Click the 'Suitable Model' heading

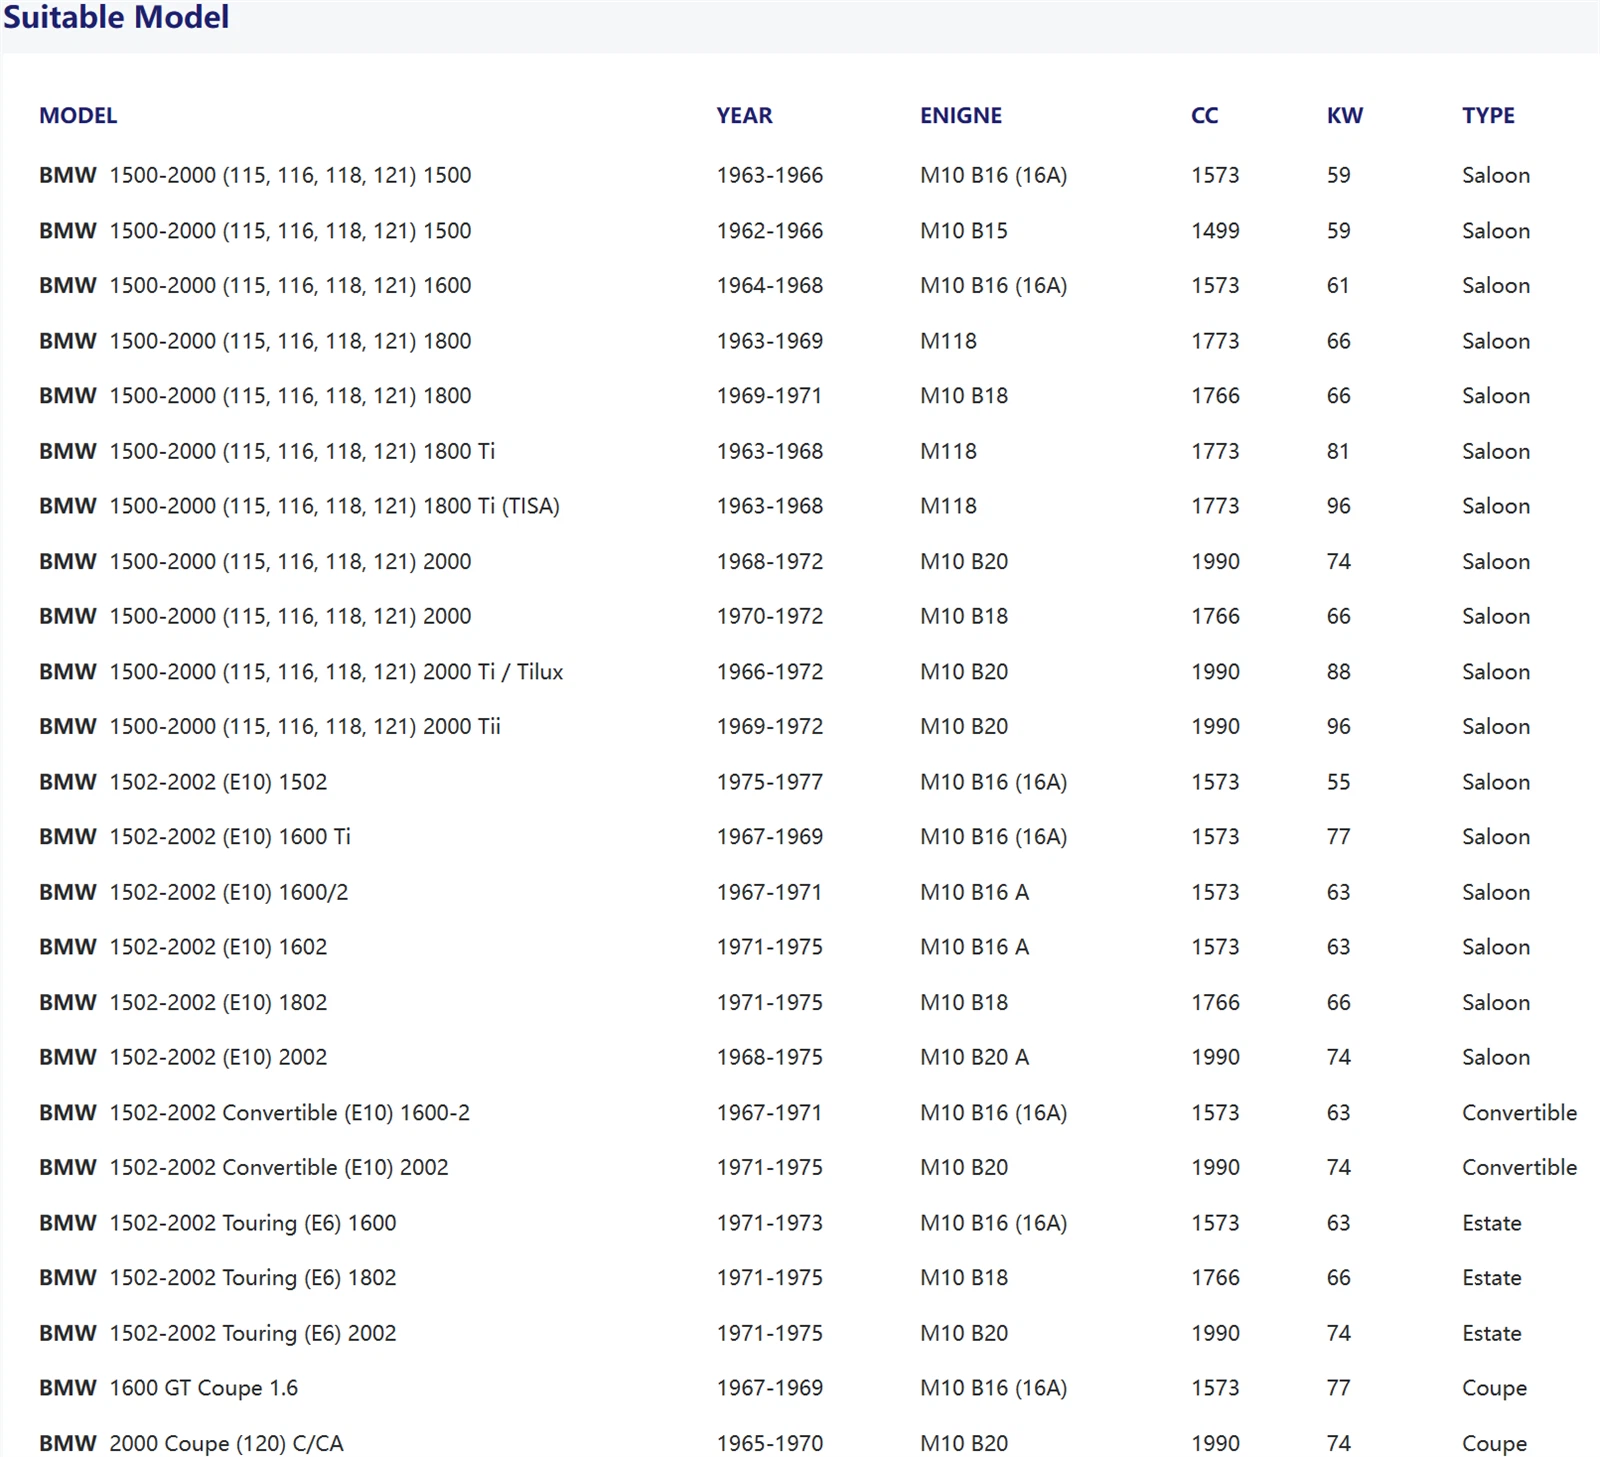(x=116, y=17)
